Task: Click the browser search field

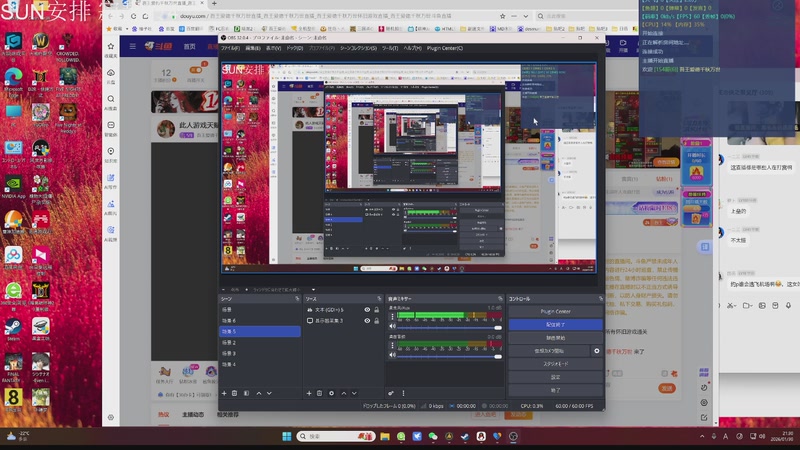Action: [x=587, y=16]
